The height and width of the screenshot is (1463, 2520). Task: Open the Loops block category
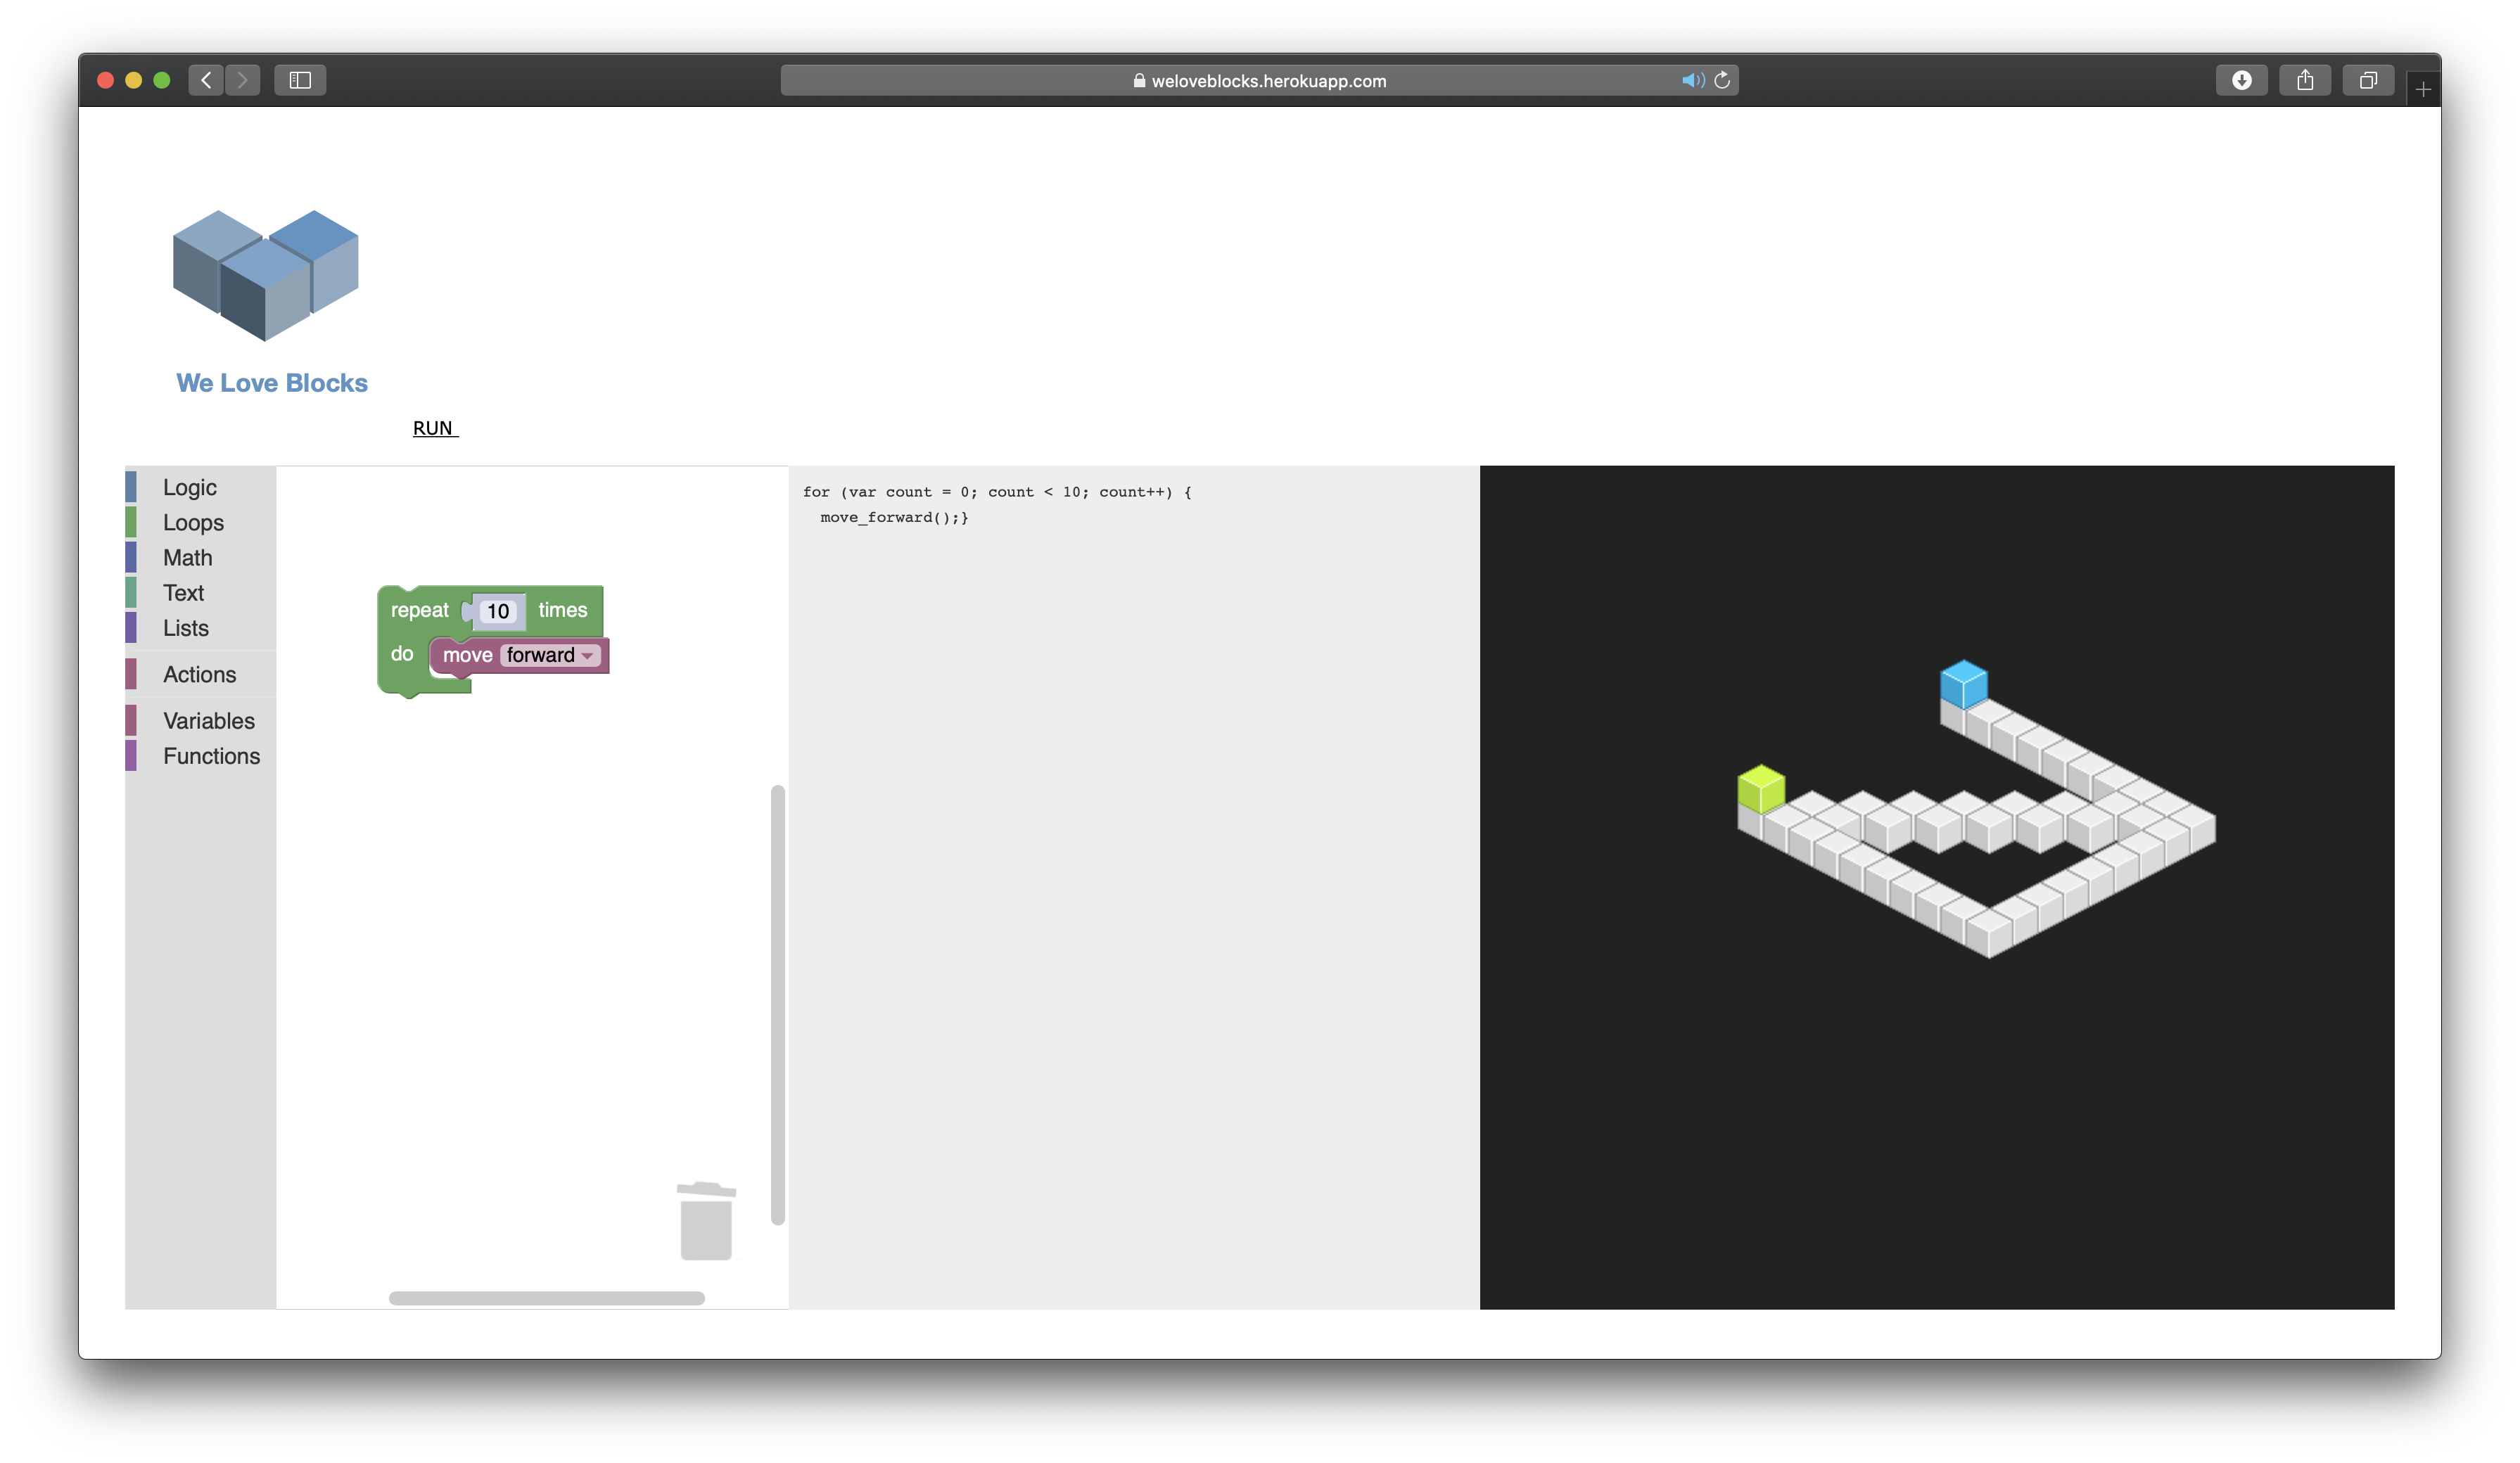(193, 522)
